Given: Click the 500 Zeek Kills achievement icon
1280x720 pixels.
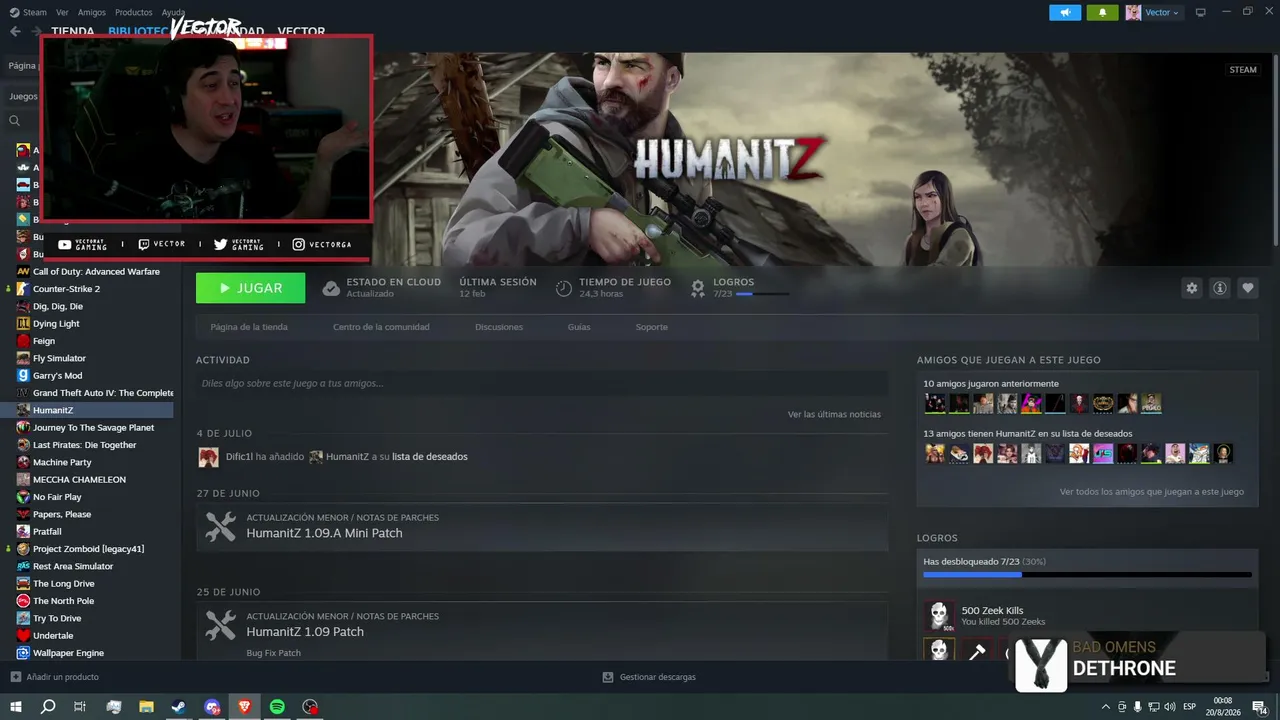Looking at the screenshot, I should click(x=939, y=616).
